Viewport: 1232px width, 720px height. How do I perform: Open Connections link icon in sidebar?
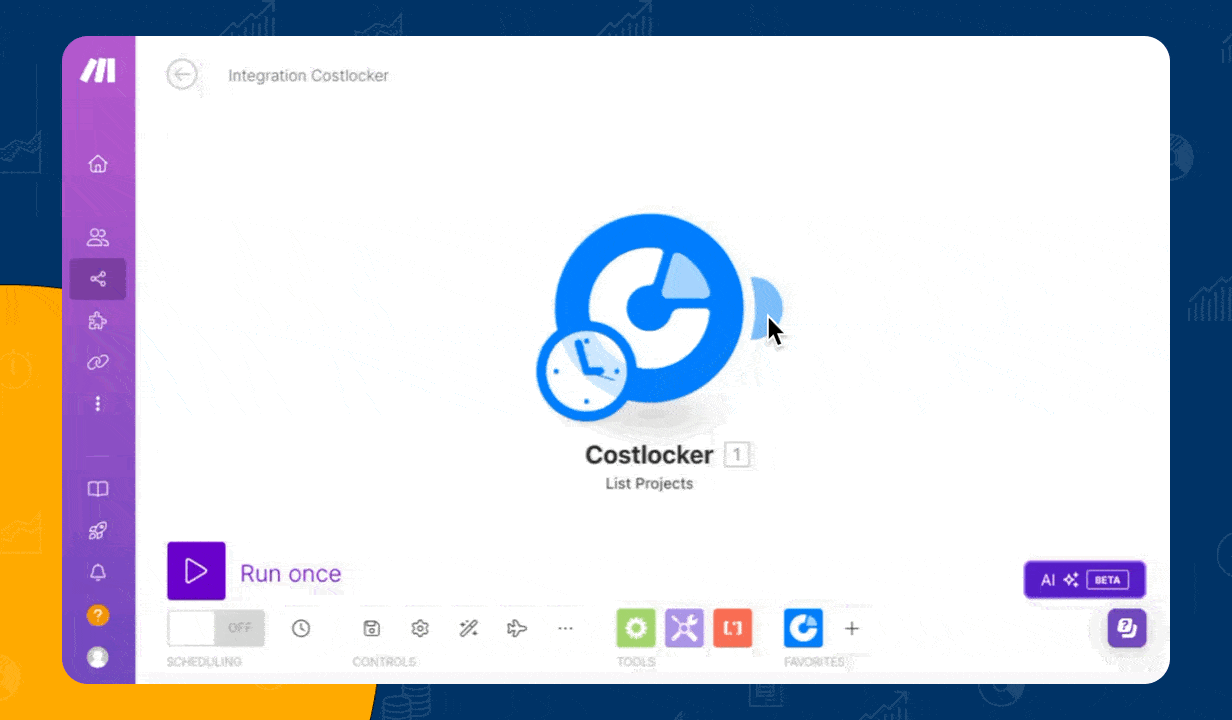click(98, 362)
